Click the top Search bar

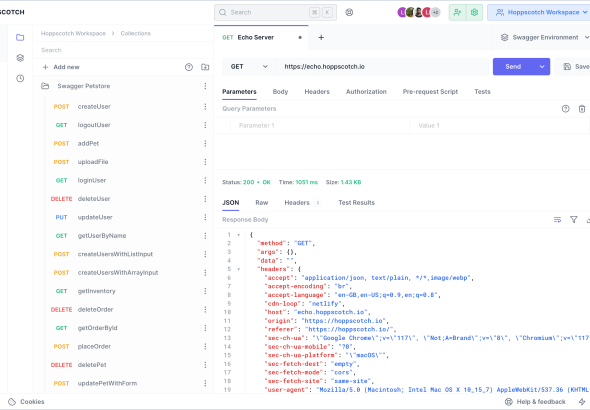pyautogui.click(x=275, y=12)
